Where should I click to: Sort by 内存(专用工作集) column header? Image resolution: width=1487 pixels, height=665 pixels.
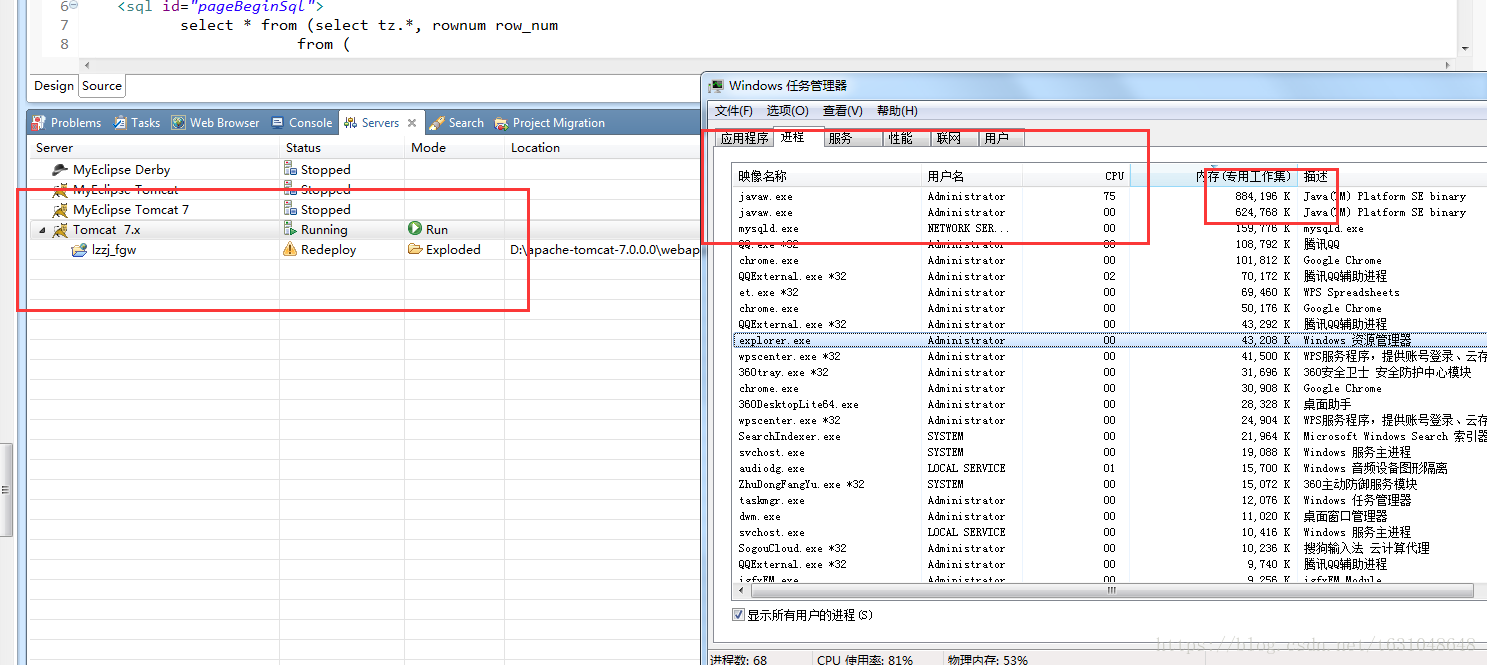coord(1214,176)
